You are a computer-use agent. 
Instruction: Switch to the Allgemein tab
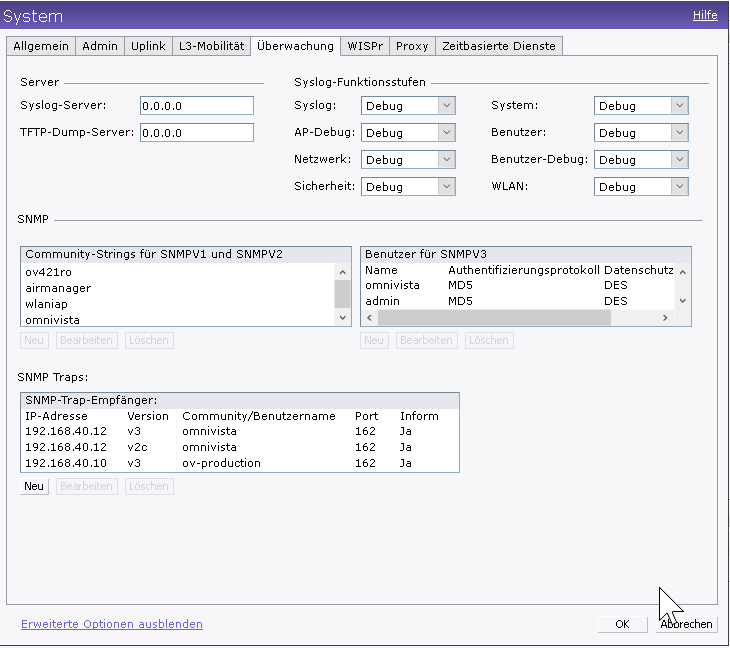pos(41,46)
